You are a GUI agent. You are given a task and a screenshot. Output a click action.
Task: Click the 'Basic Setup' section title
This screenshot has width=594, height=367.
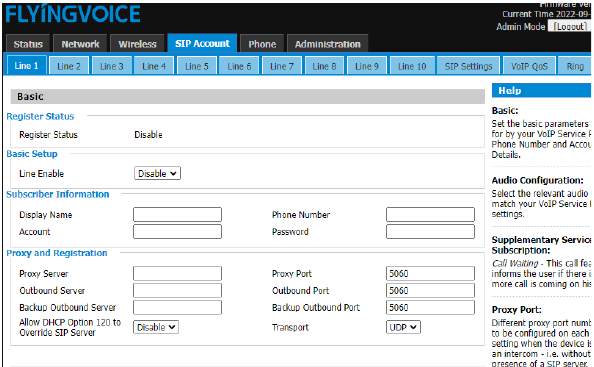(x=32, y=154)
